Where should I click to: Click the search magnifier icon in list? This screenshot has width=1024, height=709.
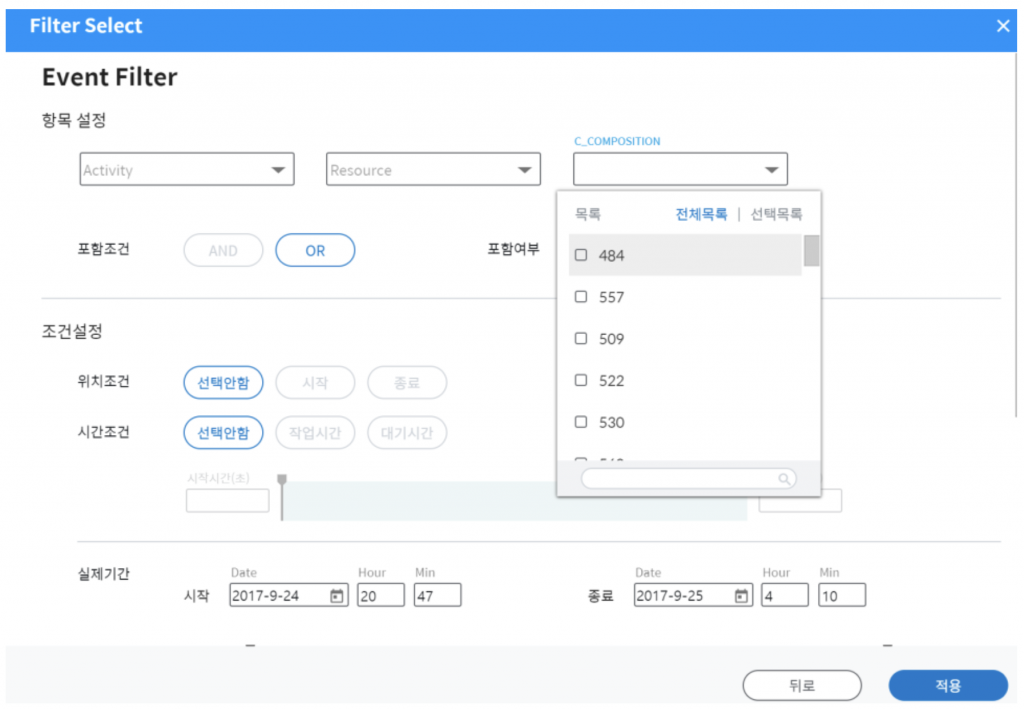pos(785,479)
